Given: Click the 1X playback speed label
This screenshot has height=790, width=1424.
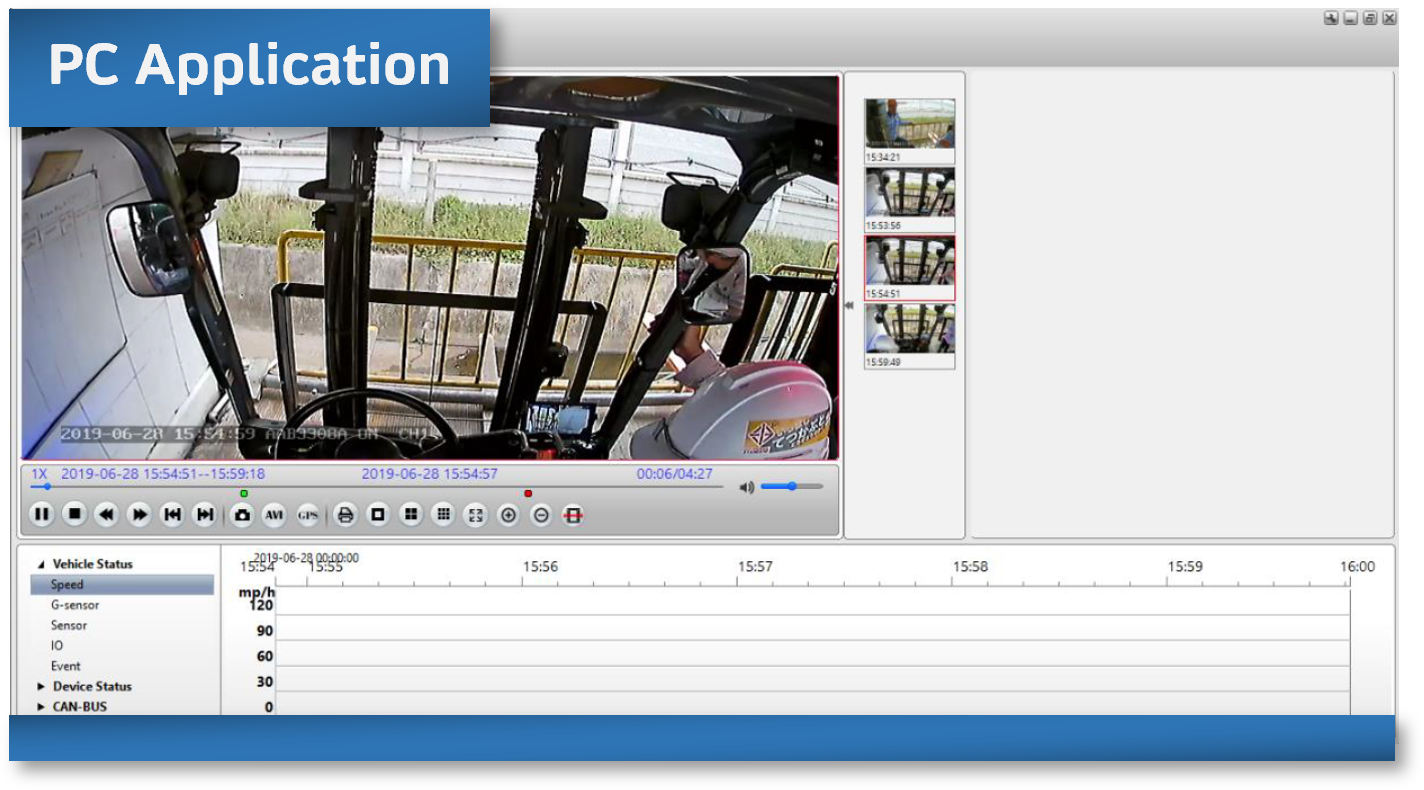Looking at the screenshot, I should (x=39, y=474).
